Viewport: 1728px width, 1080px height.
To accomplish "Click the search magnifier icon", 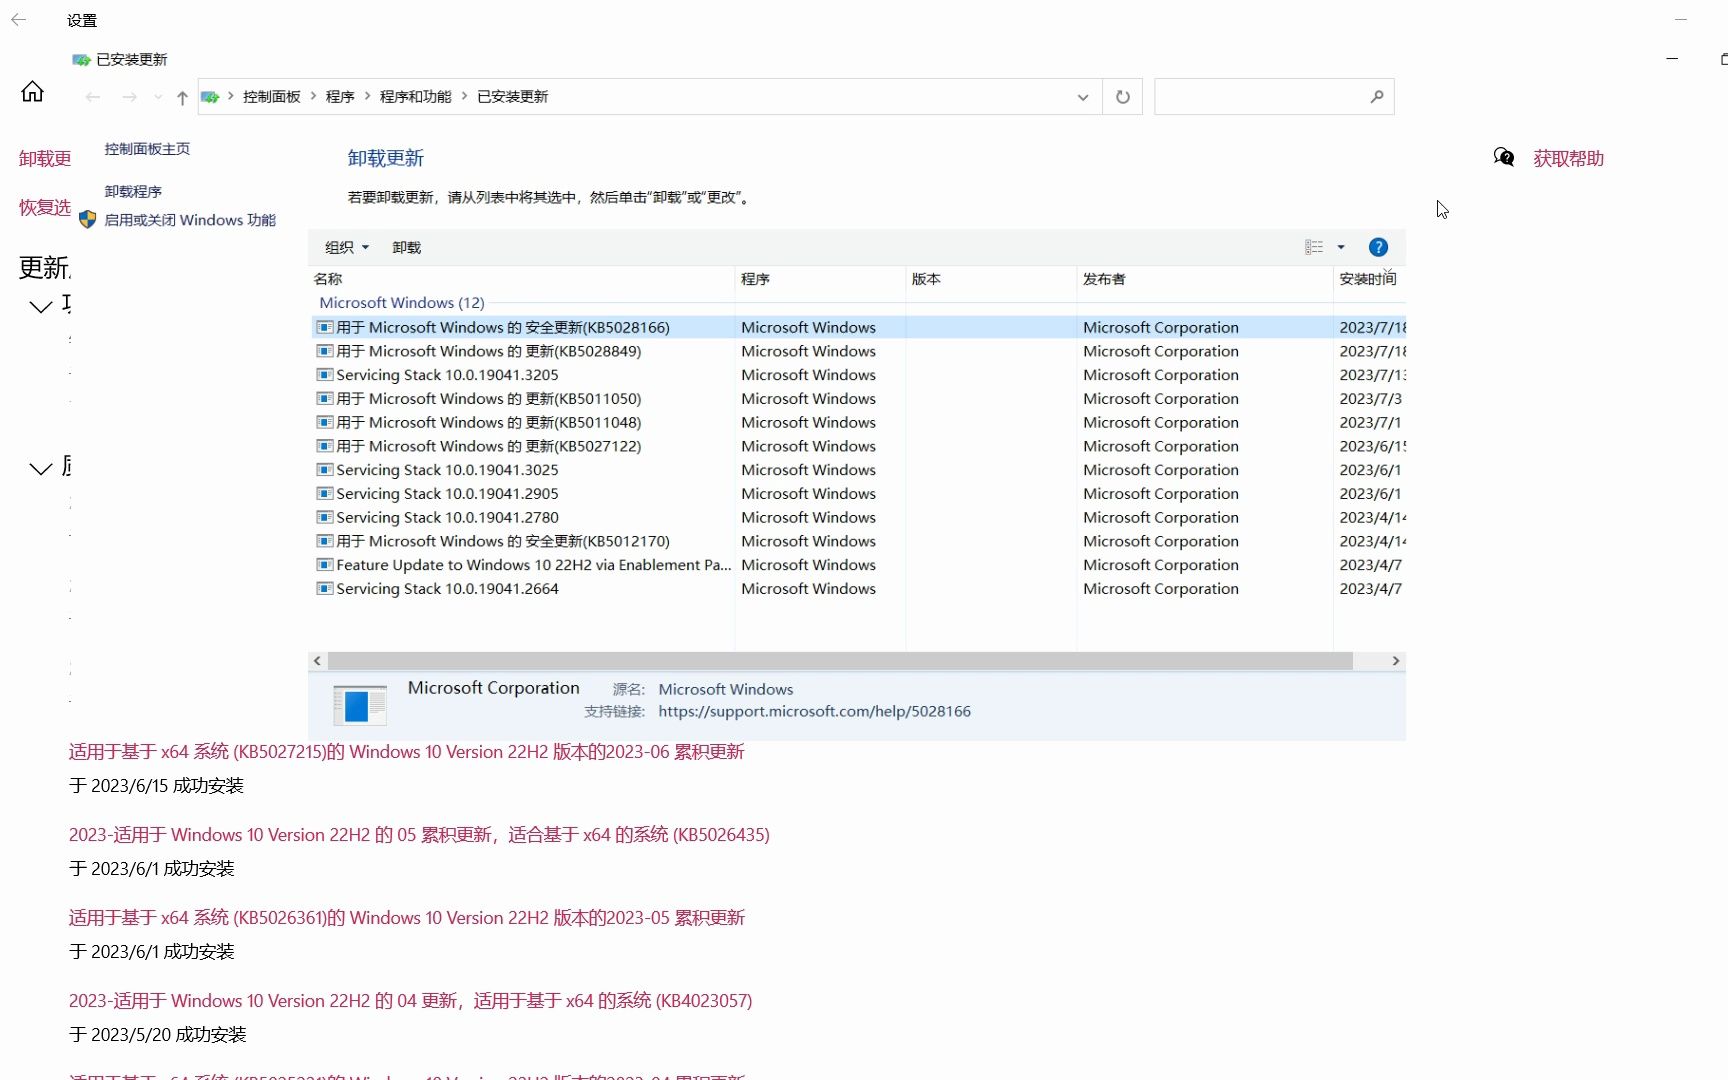I will coord(1377,97).
